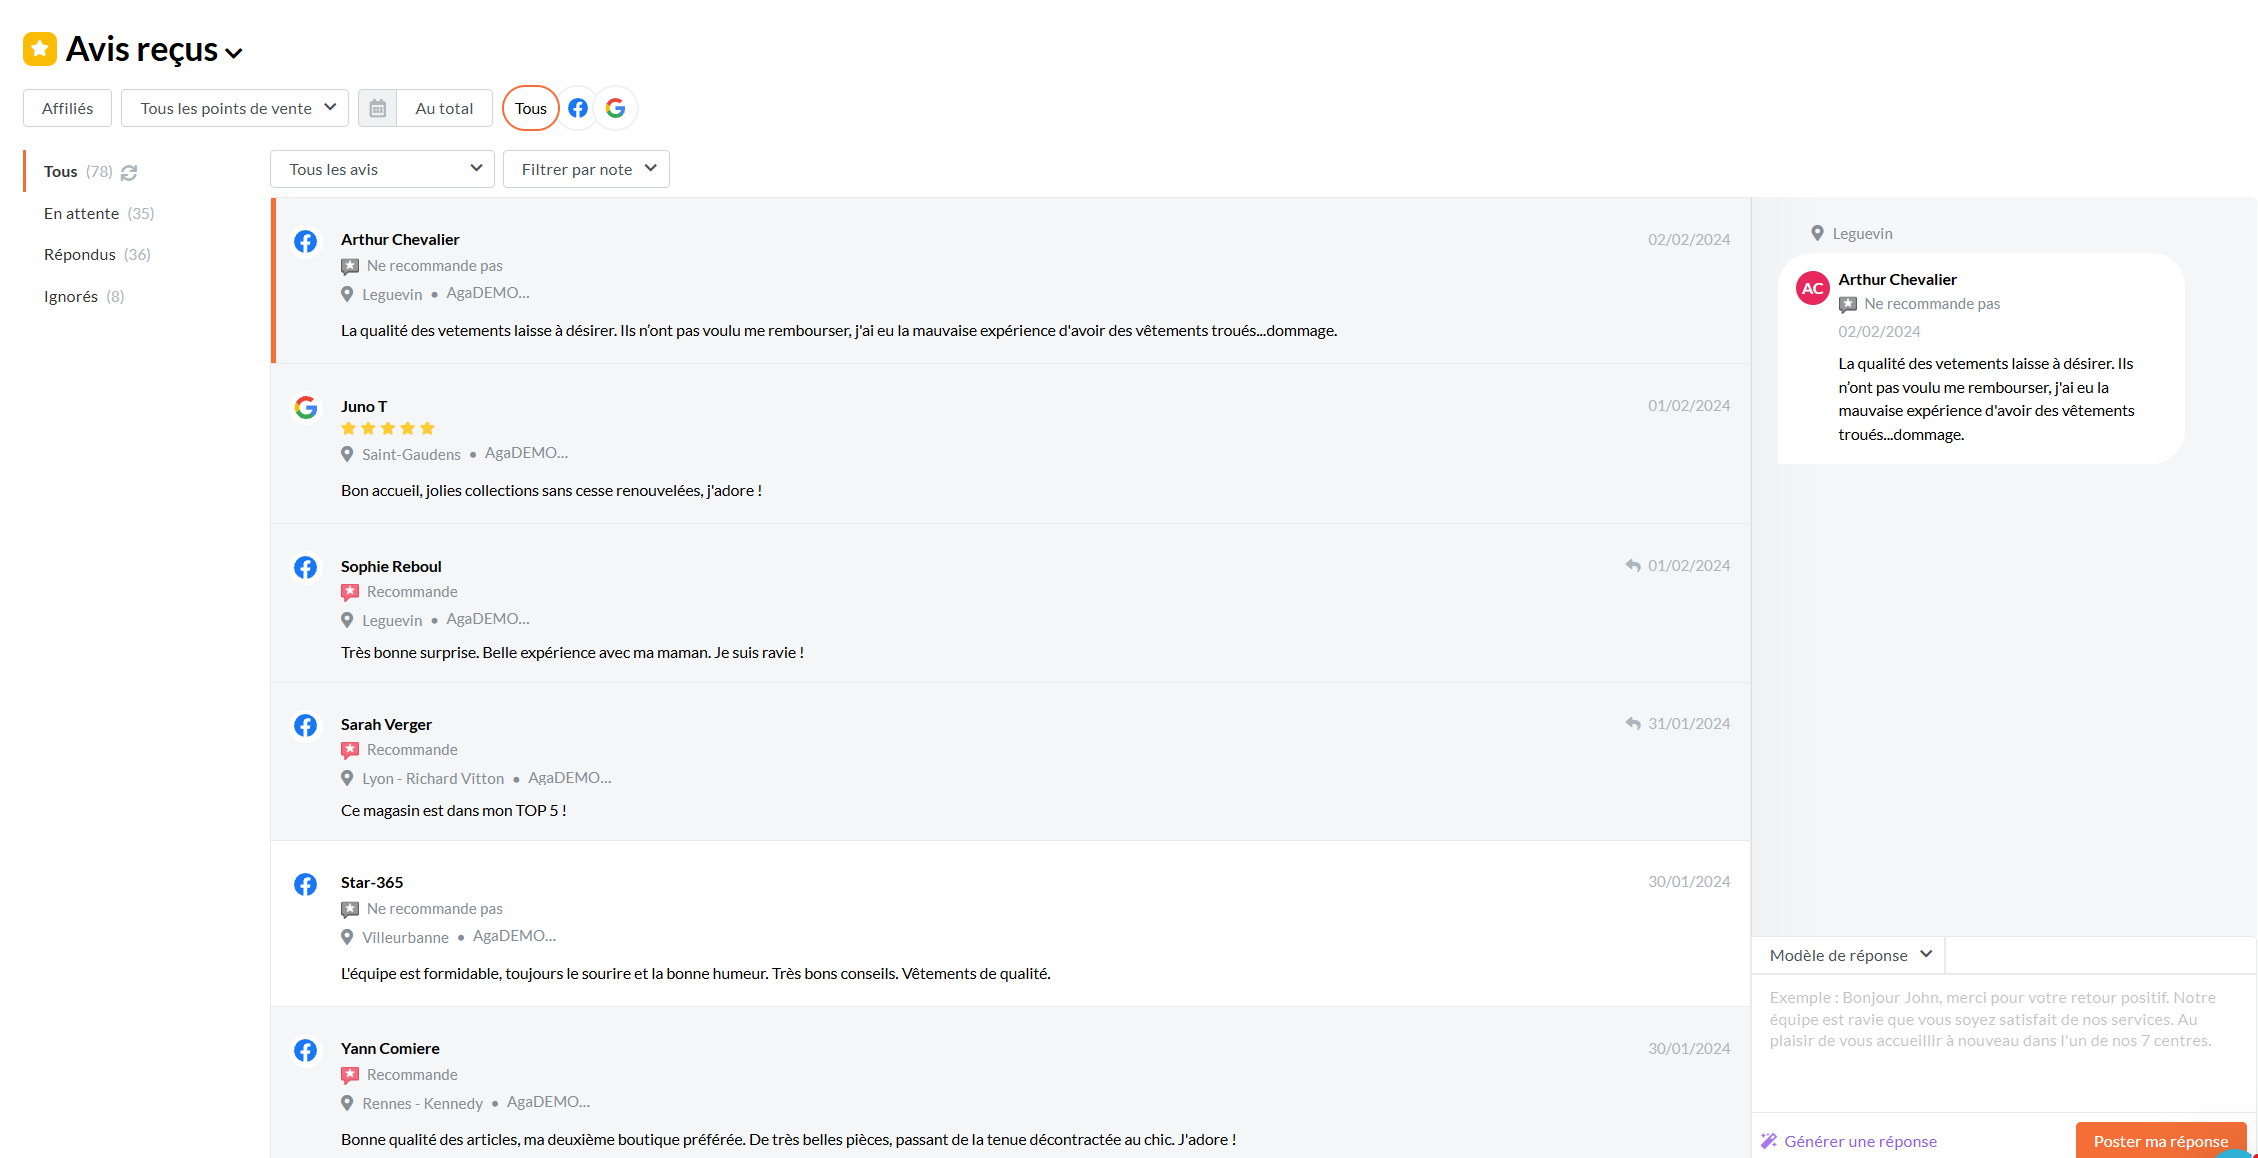The width and height of the screenshot is (2258, 1158).
Task: Click the AgaDEMO... label on Juno T review
Action: tap(526, 453)
